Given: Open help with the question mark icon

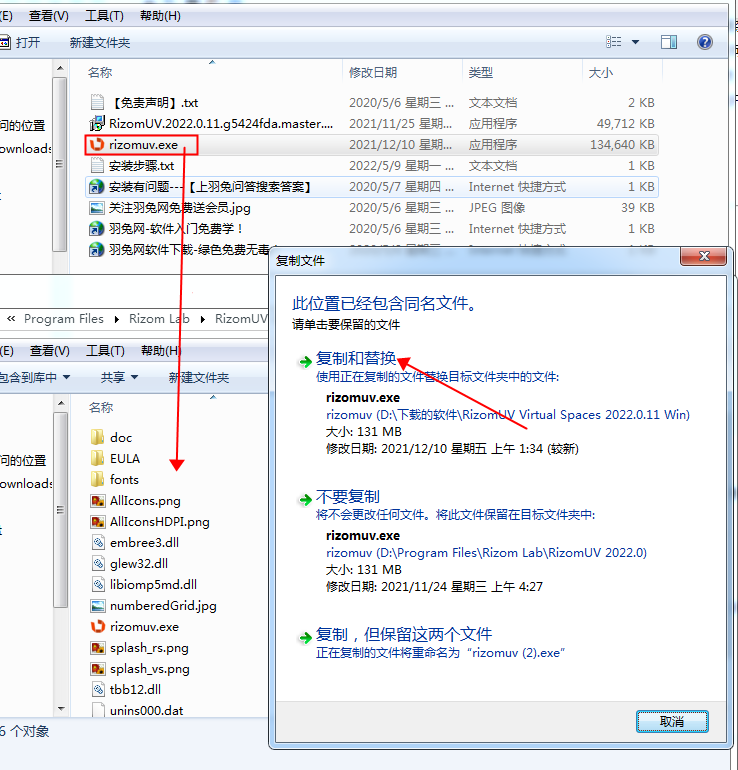Looking at the screenshot, I should 705,42.
